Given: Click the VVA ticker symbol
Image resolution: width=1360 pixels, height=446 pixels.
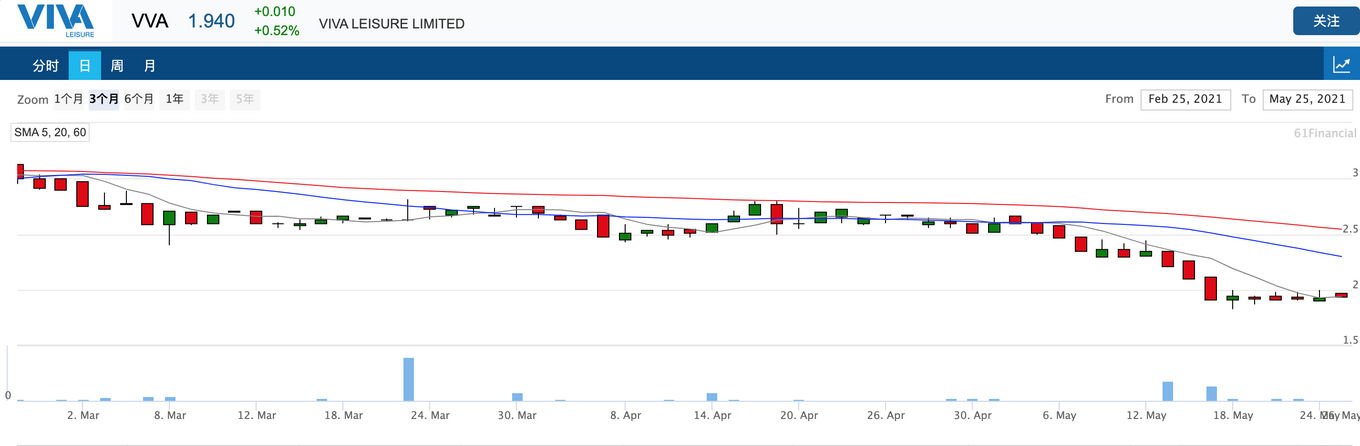Looking at the screenshot, I should pos(150,22).
